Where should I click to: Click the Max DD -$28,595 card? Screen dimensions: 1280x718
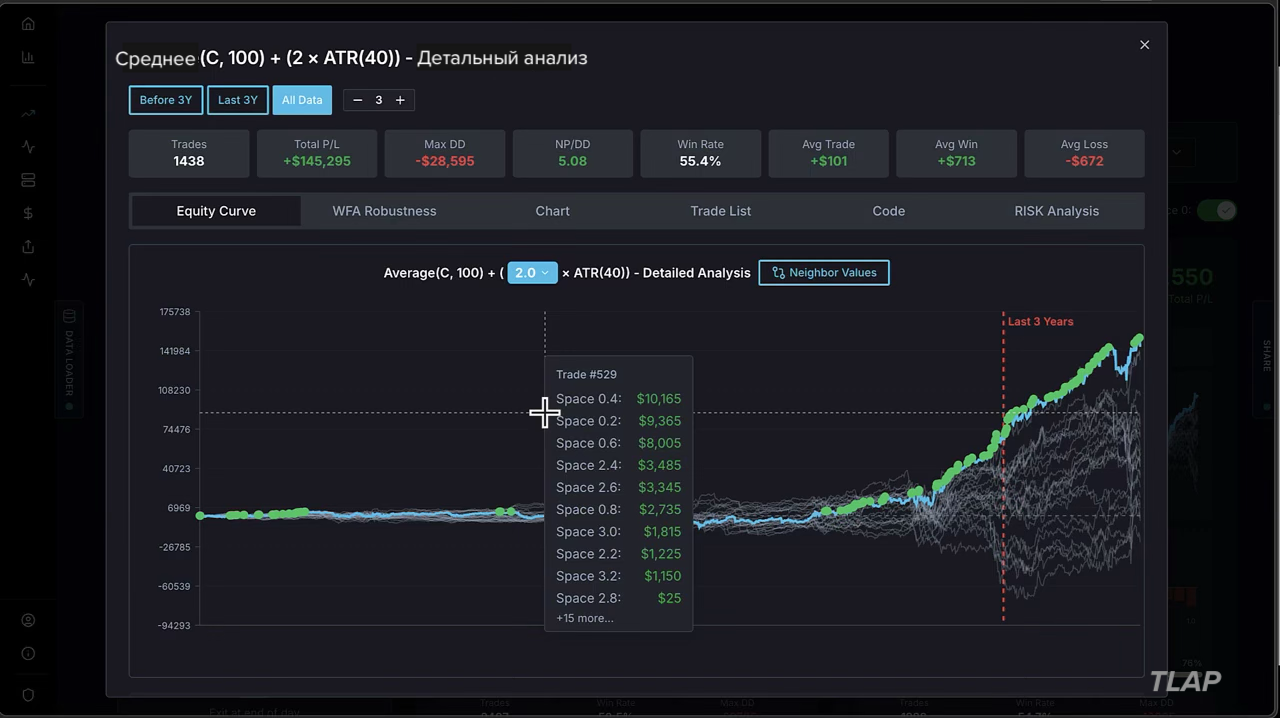pos(445,153)
